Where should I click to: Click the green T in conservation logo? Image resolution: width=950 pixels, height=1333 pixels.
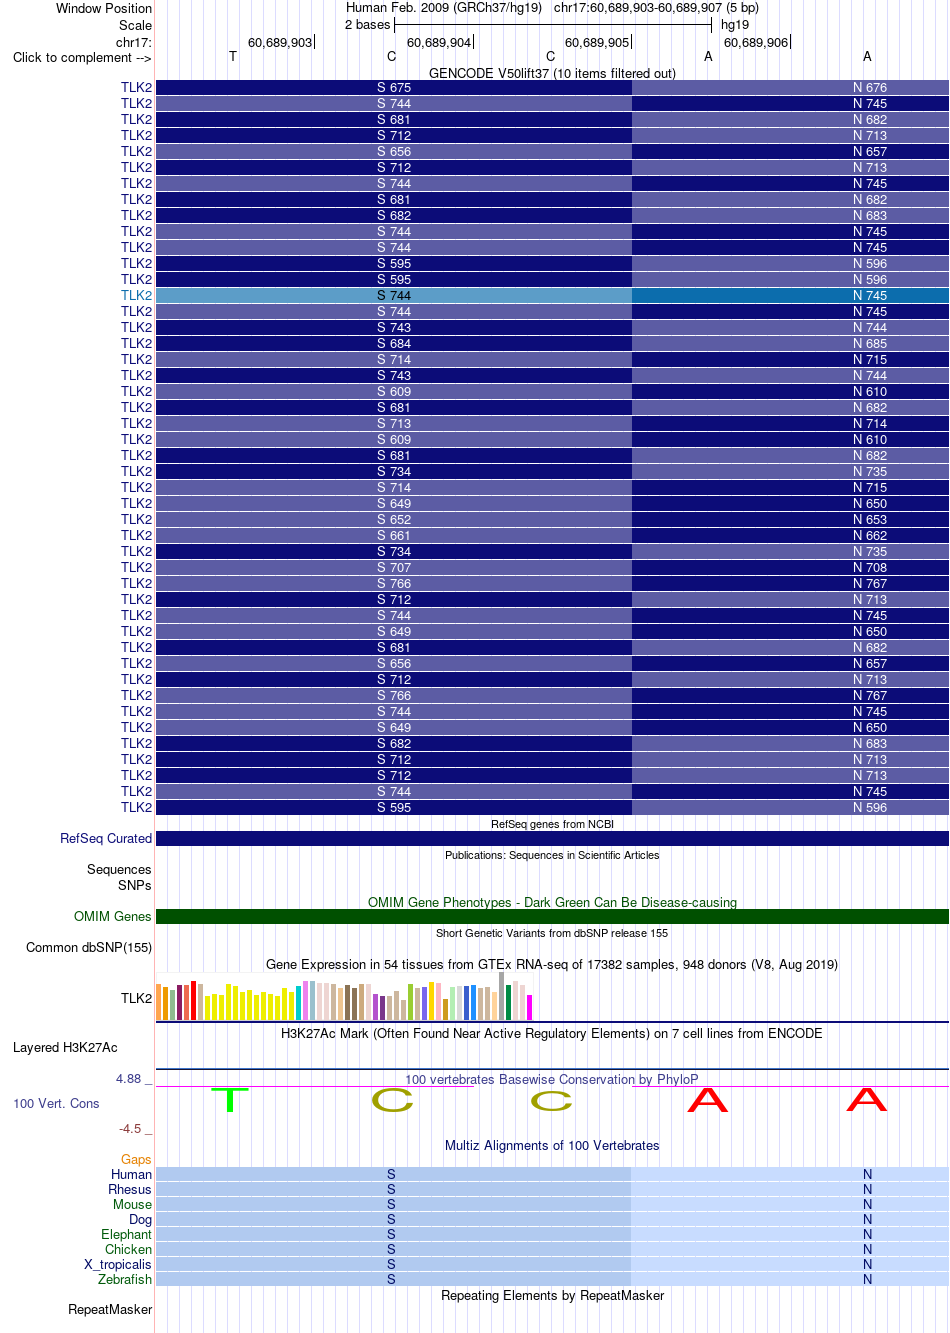point(230,1100)
